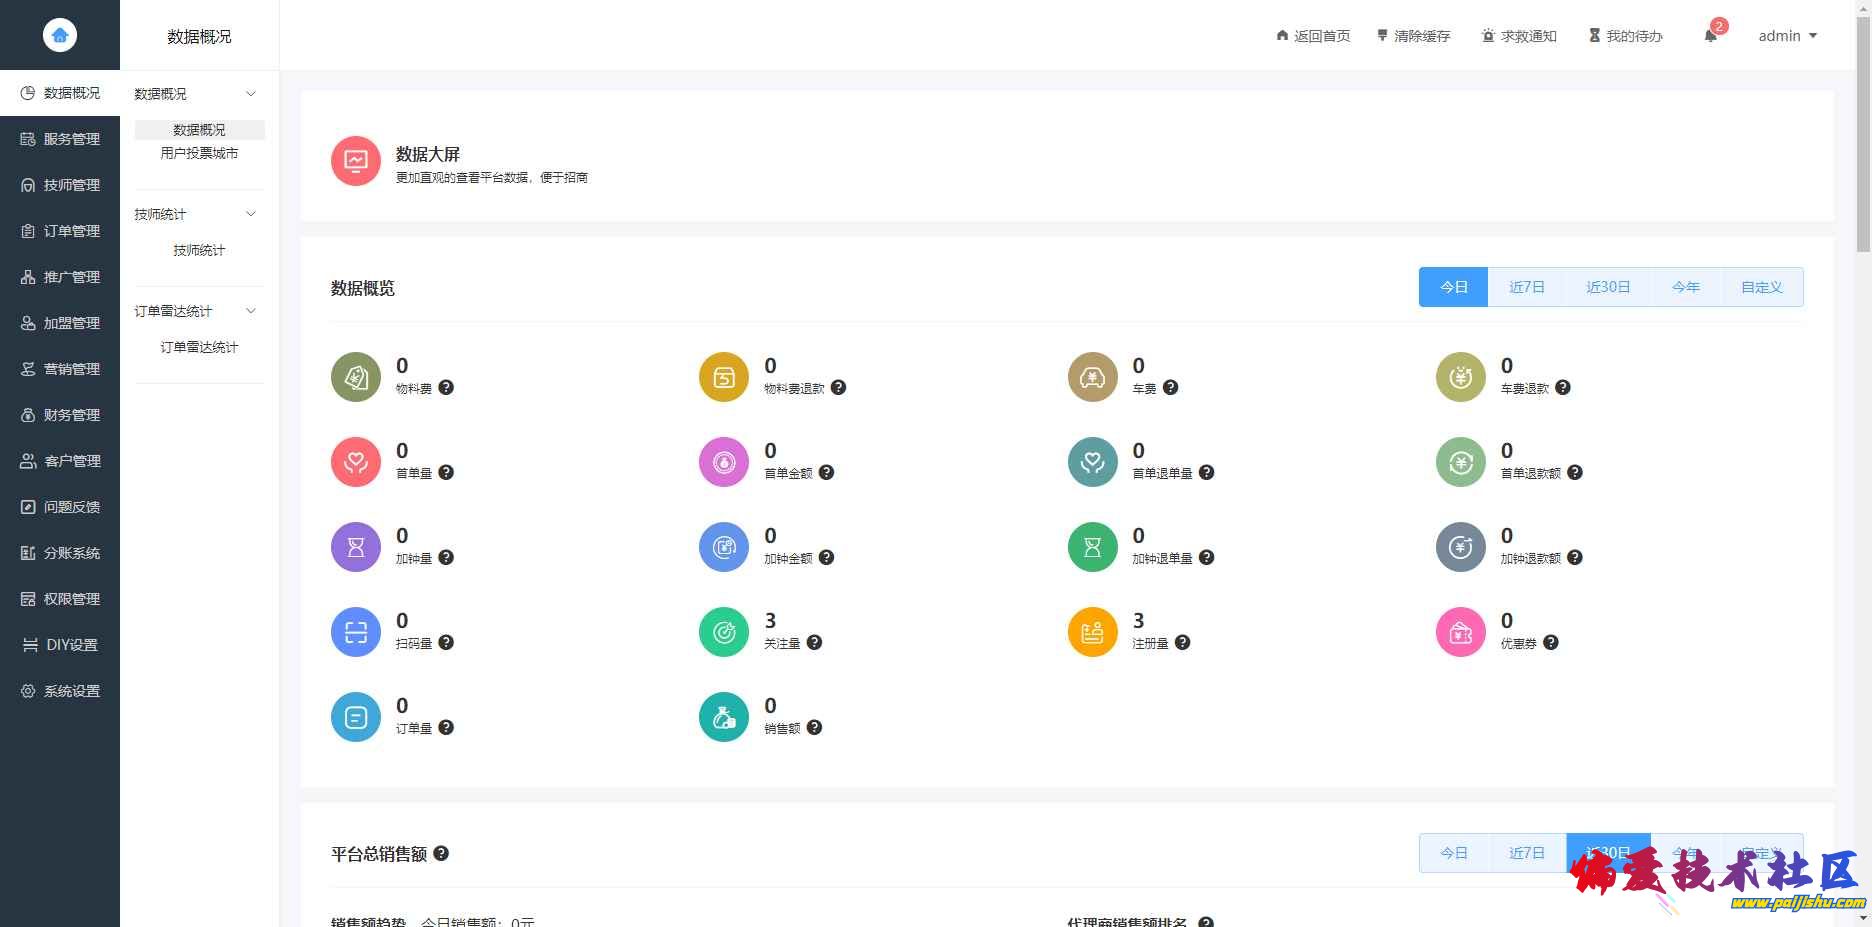This screenshot has width=1872, height=927.
Task: Click the 注册量 orange icon
Action: (x=1092, y=632)
